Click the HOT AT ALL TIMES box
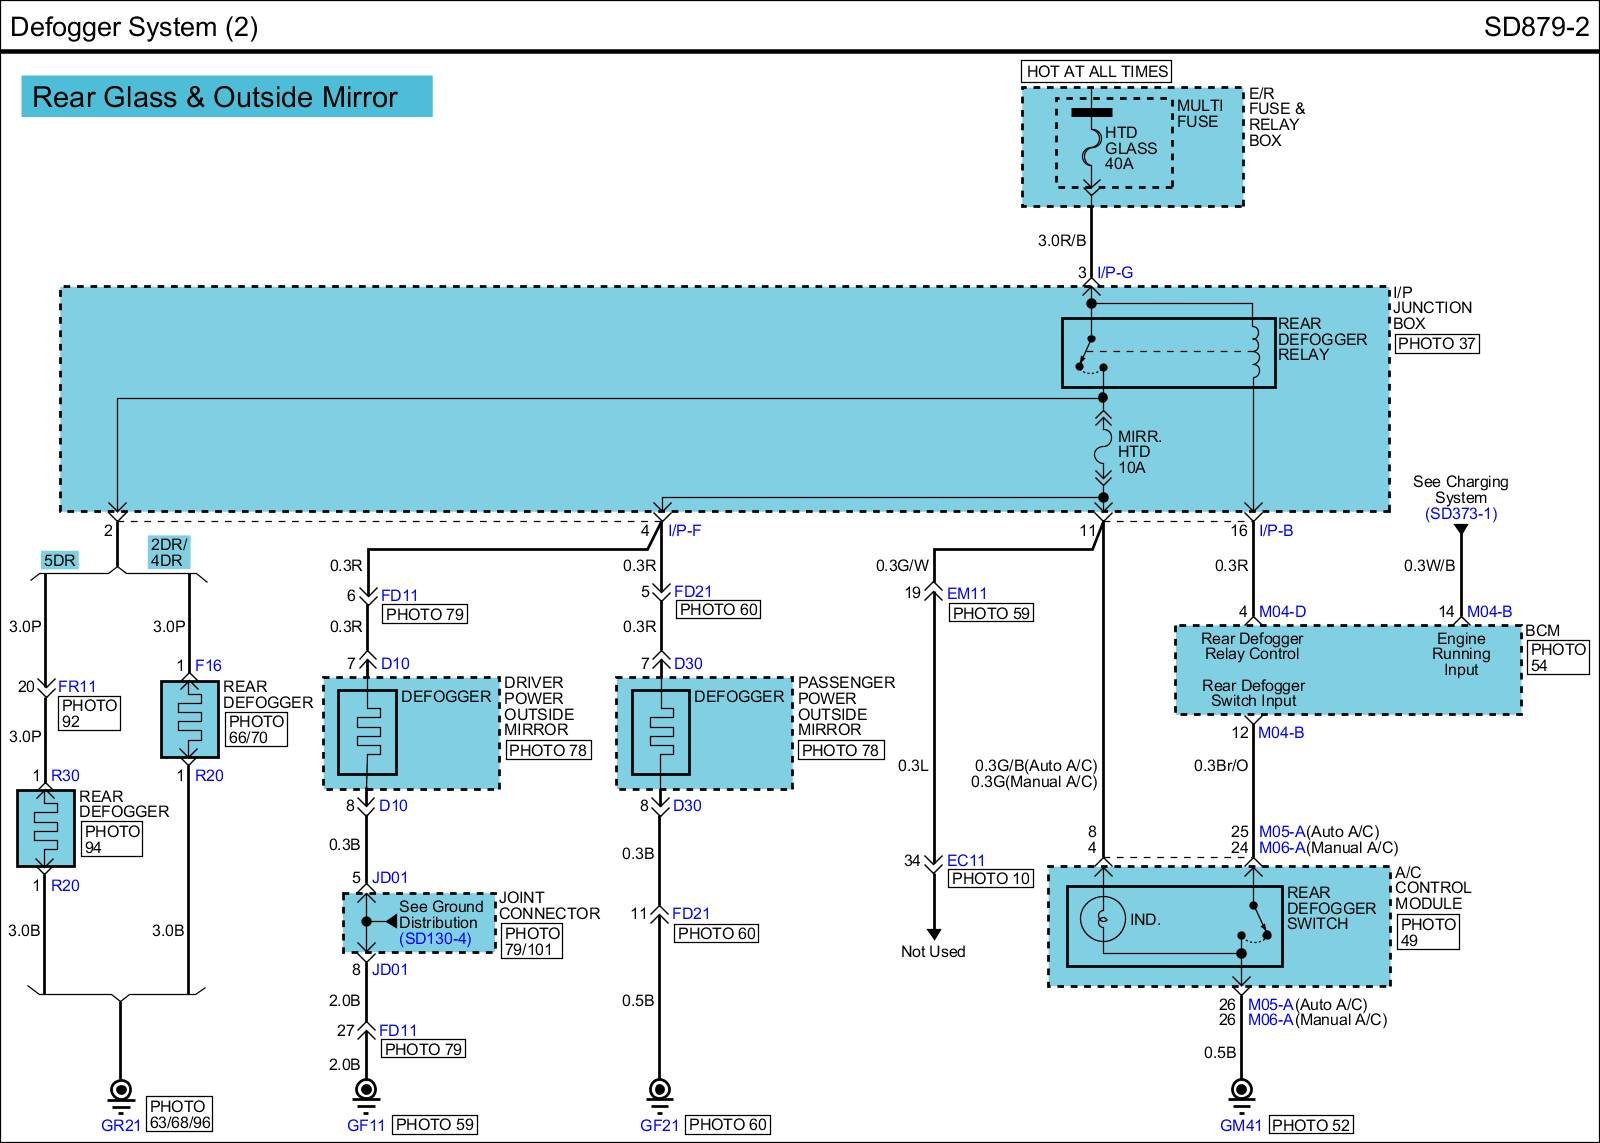Screen dimensions: 1600x1143 [x=1097, y=71]
